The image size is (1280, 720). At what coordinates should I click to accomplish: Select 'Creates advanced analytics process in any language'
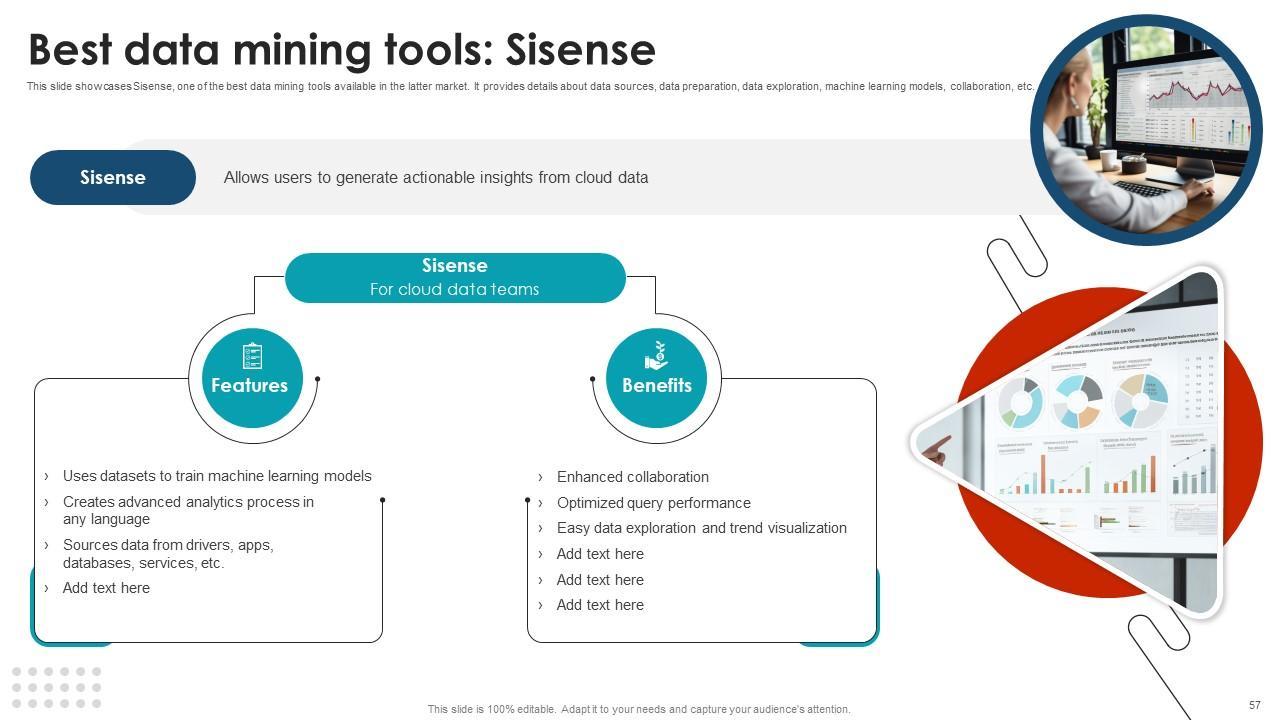click(x=188, y=510)
